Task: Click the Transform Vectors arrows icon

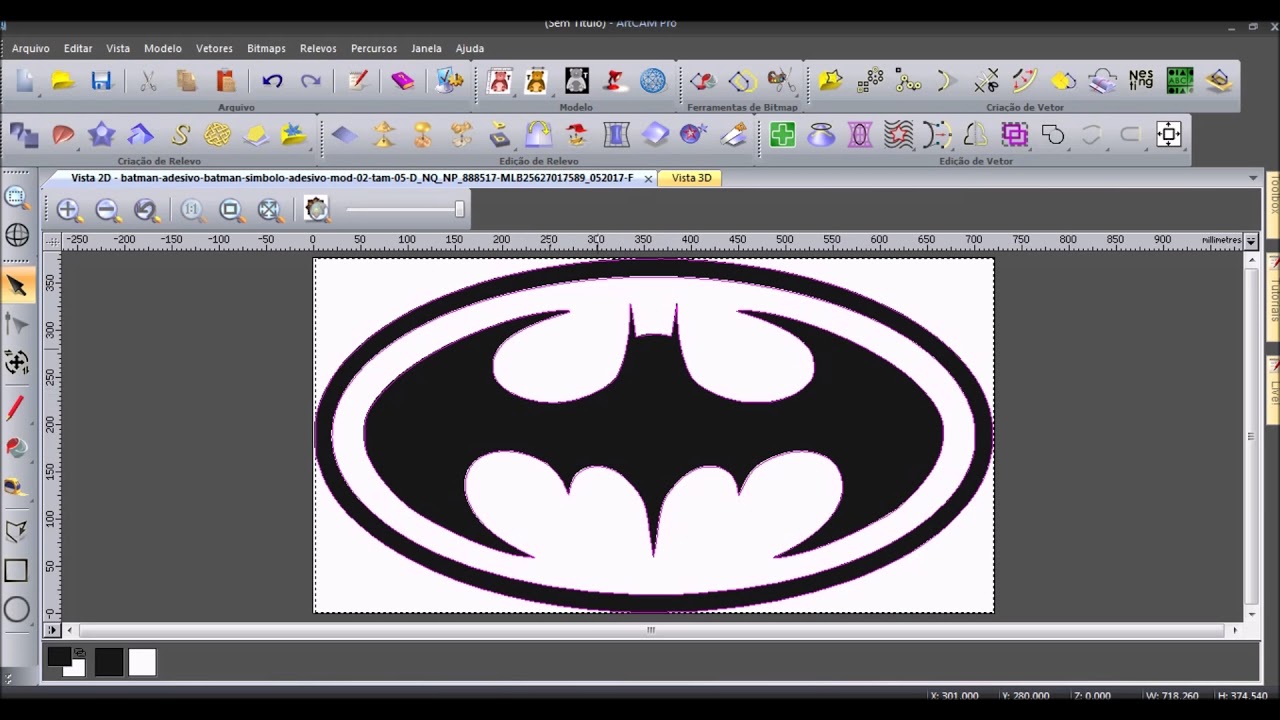Action: pyautogui.click(x=1169, y=135)
